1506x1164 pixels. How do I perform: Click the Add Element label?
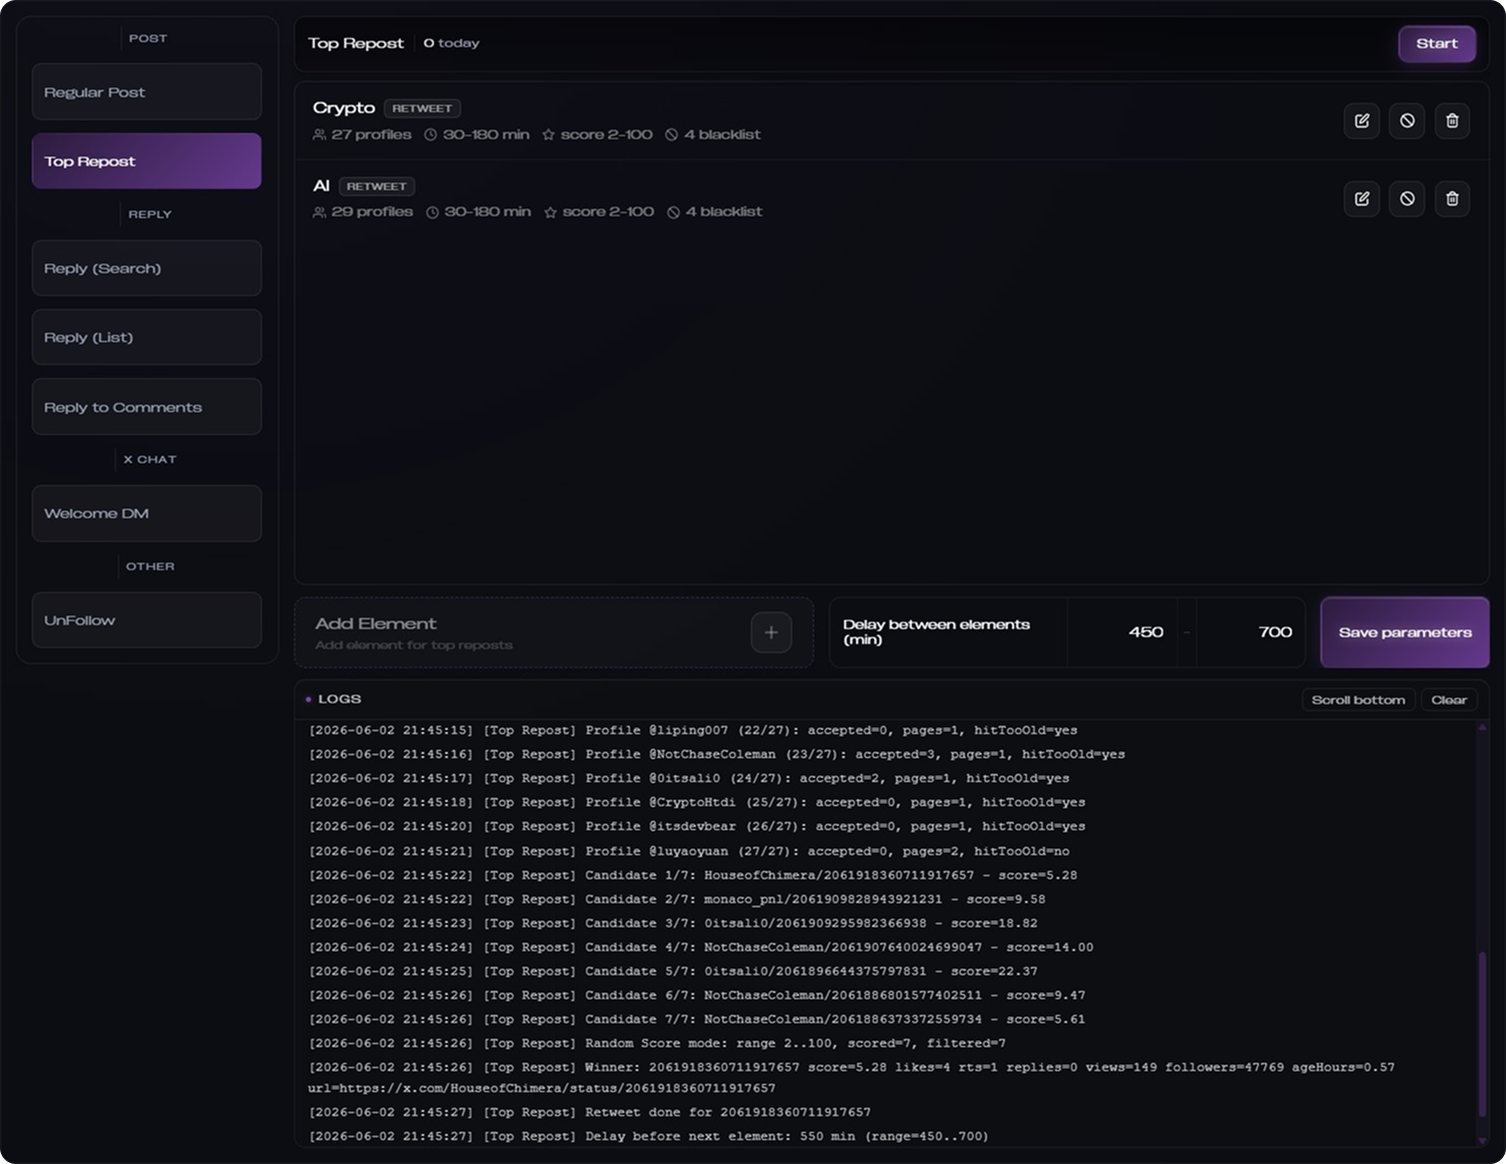[x=376, y=623]
